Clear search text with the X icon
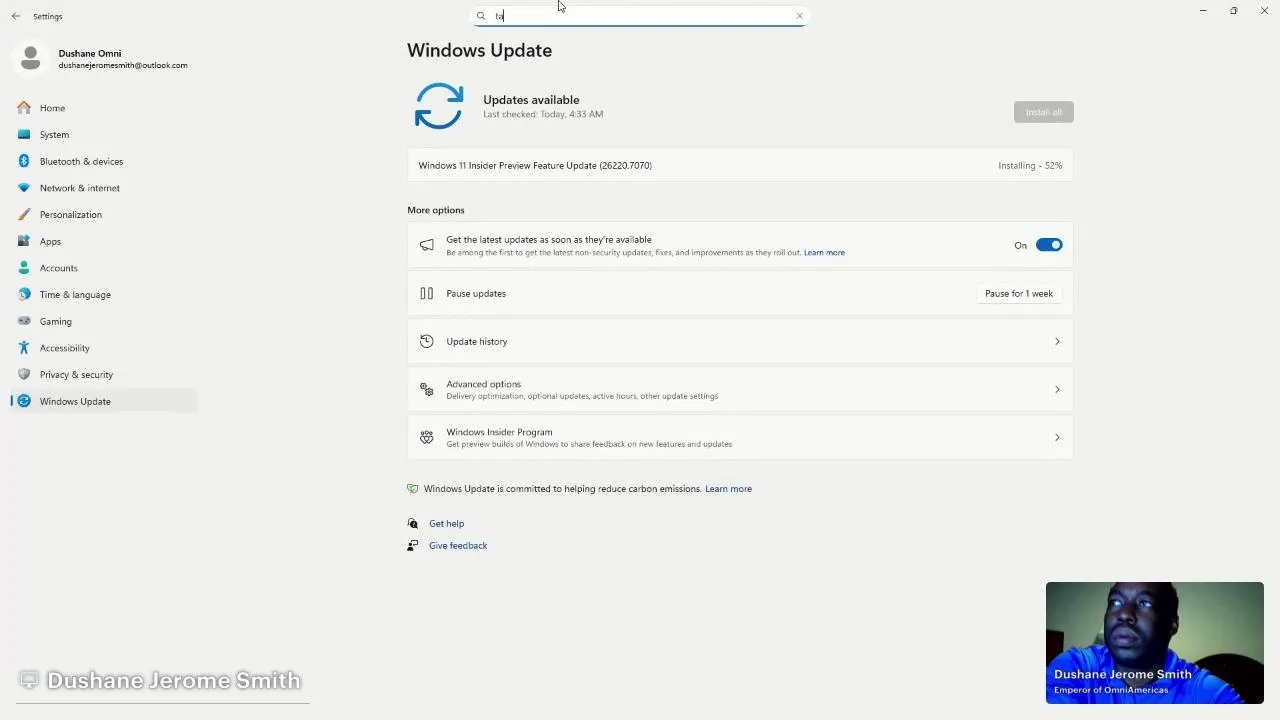This screenshot has width=1280, height=720. point(799,16)
